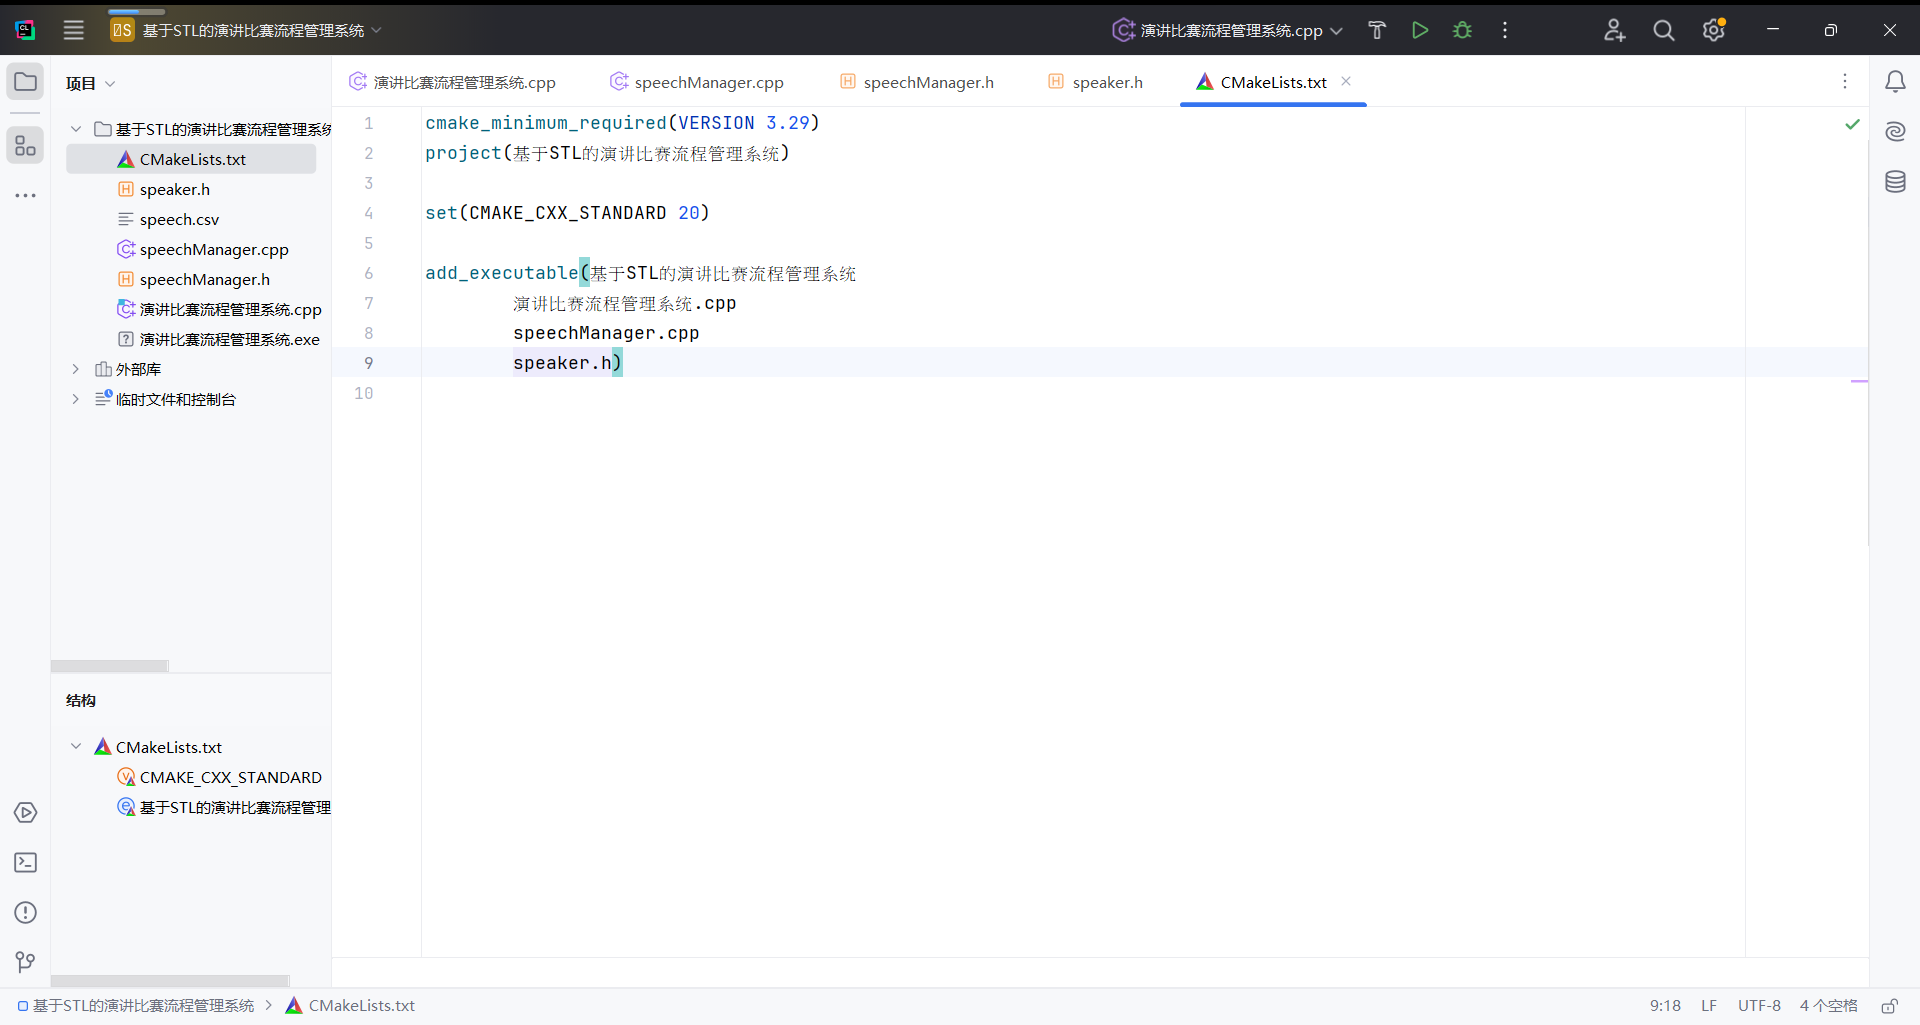Open Code With Me user icon
The image size is (1920, 1025).
click(x=1614, y=30)
